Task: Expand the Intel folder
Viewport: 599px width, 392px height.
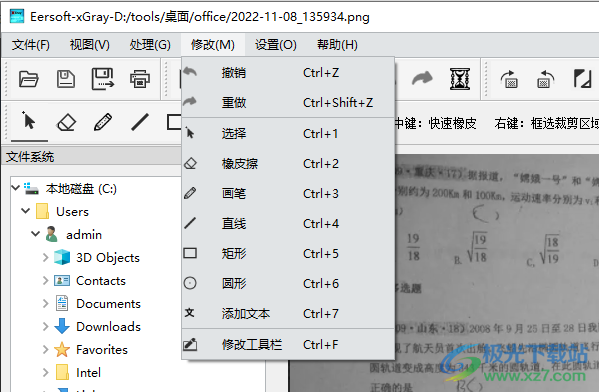Action: tap(45, 372)
